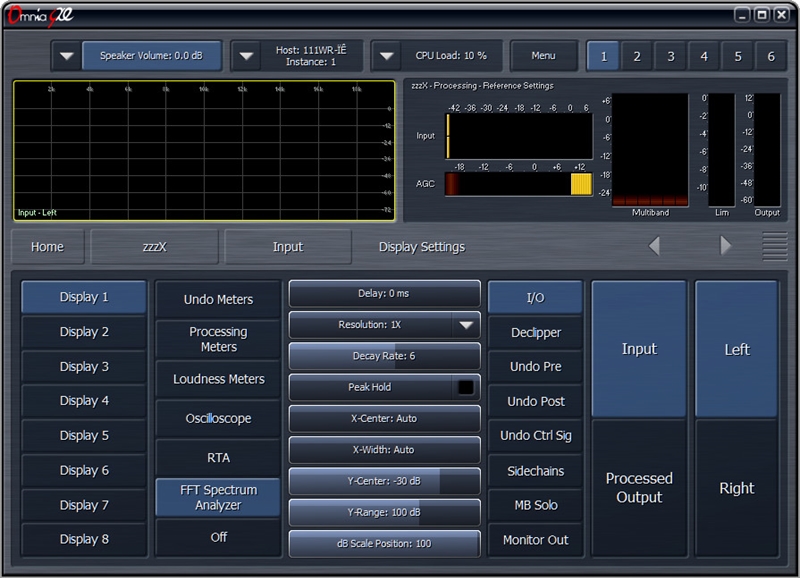This screenshot has width=800, height=578.
Task: Go to Home in breadcrumb
Action: (x=47, y=247)
